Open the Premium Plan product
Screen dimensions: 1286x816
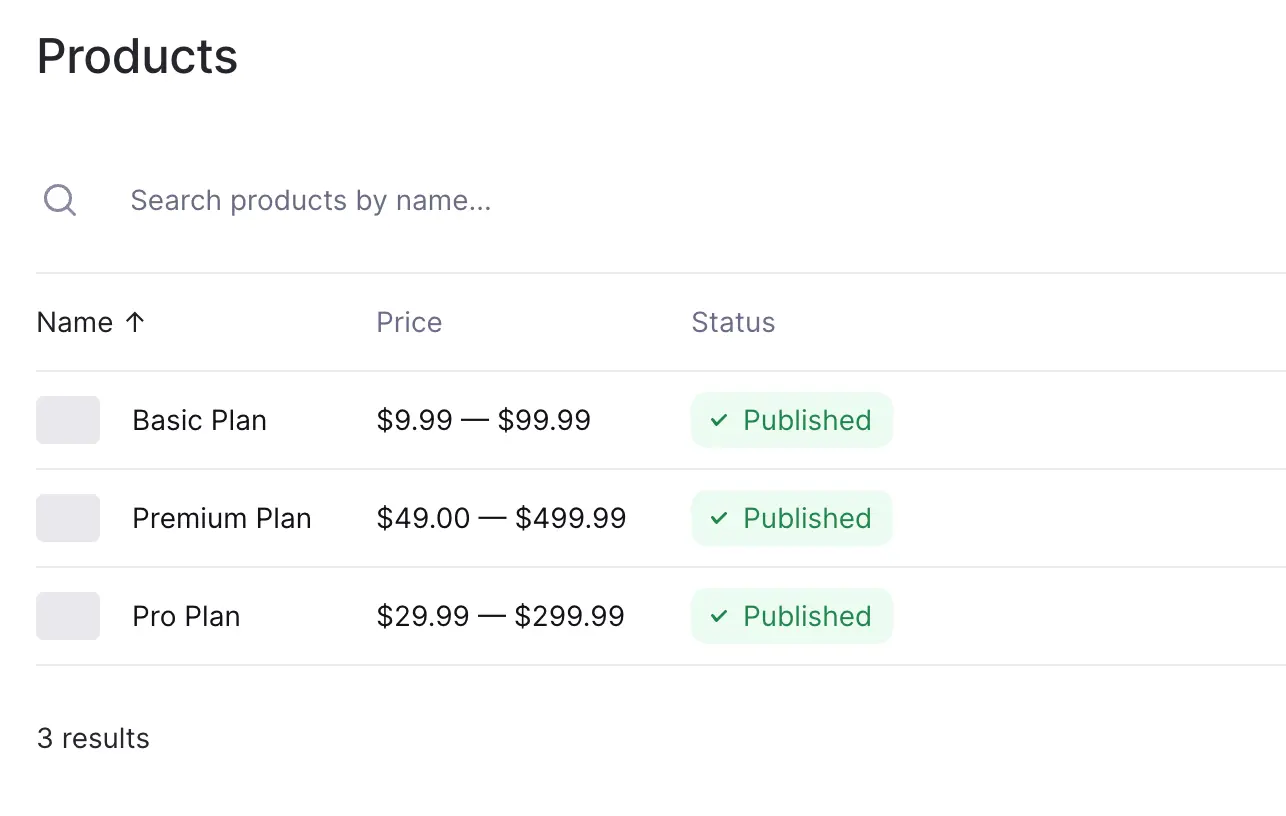pyautogui.click(x=221, y=518)
